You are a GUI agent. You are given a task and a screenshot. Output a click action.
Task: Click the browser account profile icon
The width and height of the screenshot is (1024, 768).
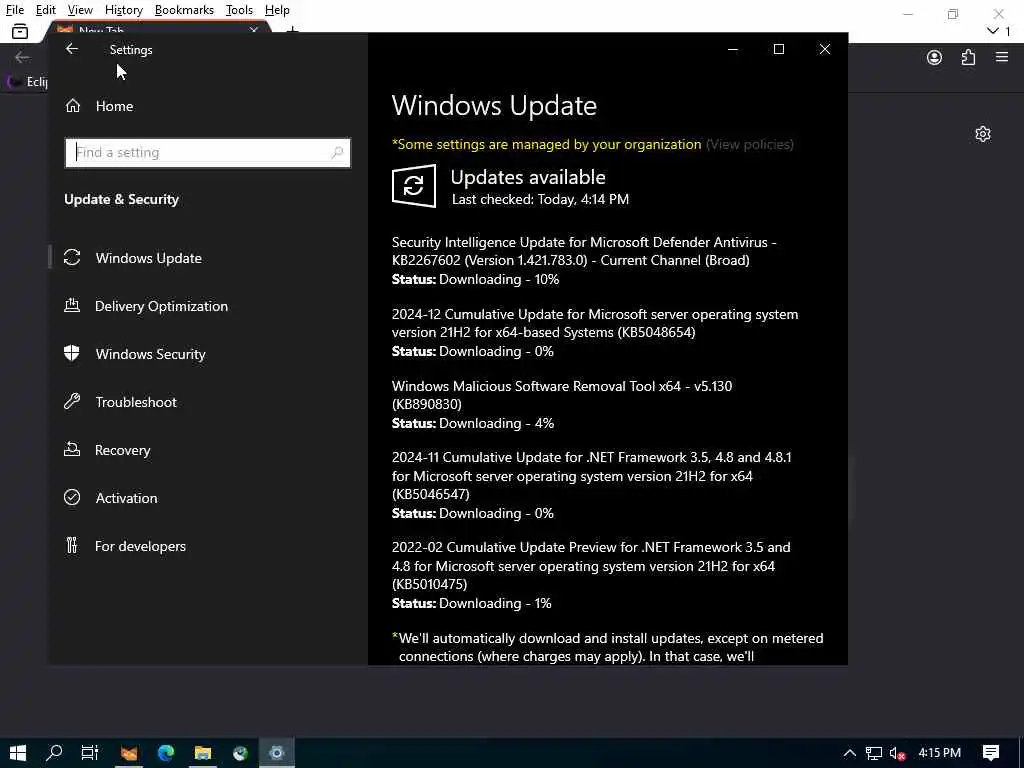click(935, 57)
